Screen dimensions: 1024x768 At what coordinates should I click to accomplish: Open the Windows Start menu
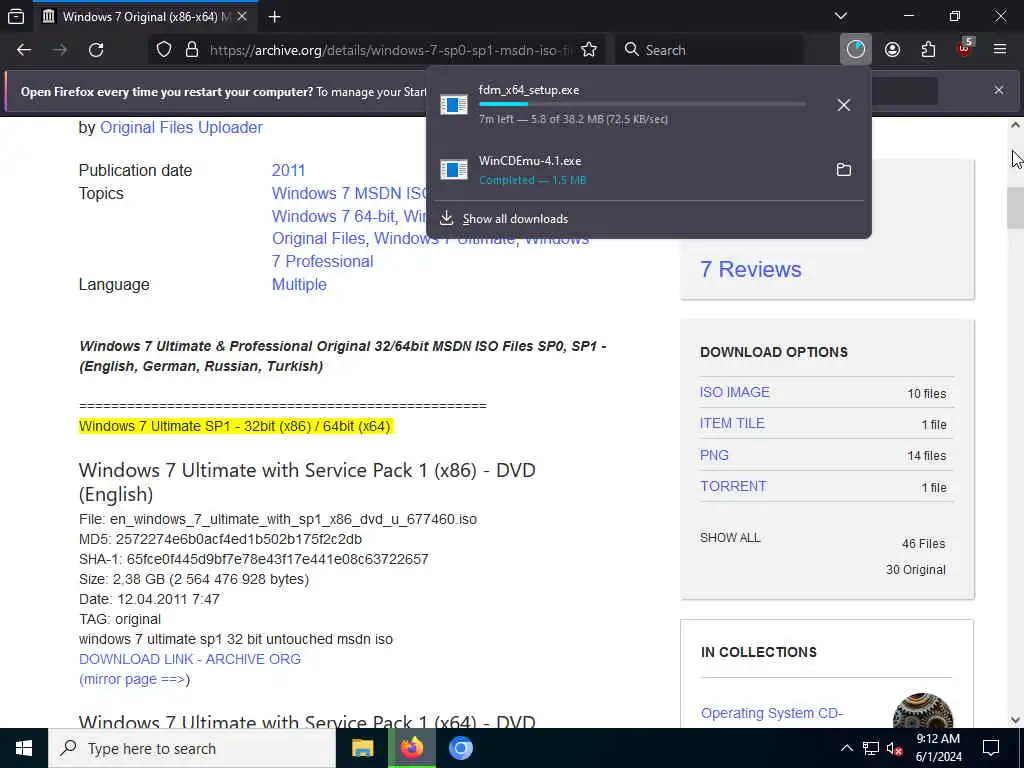[24, 748]
